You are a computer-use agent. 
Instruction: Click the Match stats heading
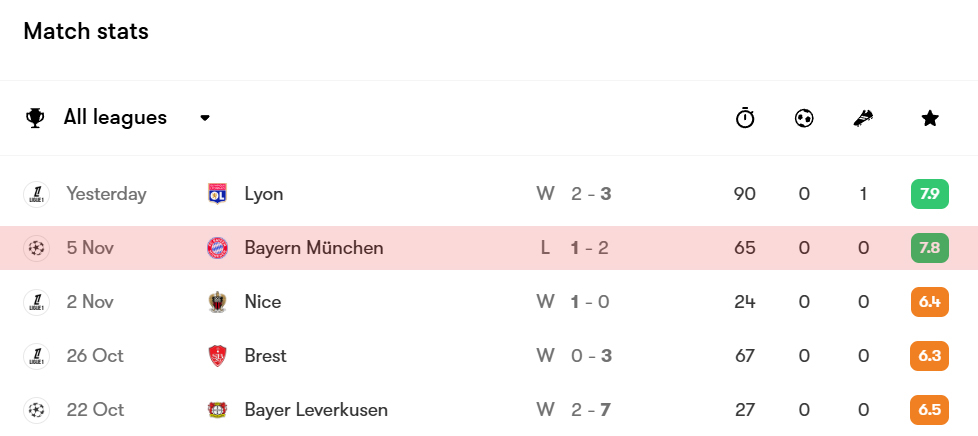click(x=86, y=32)
